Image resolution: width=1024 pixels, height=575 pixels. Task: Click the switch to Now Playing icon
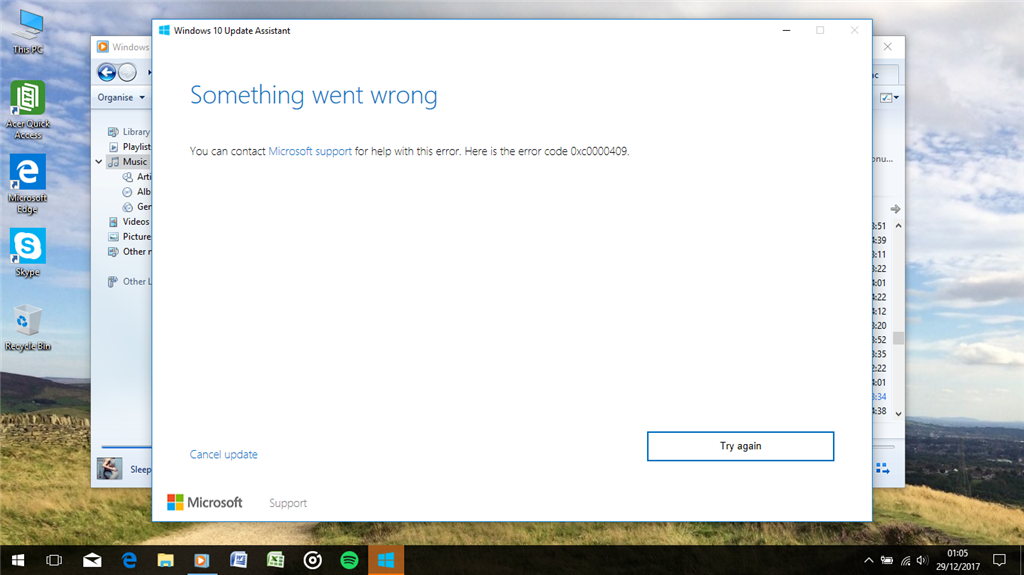pos(883,468)
